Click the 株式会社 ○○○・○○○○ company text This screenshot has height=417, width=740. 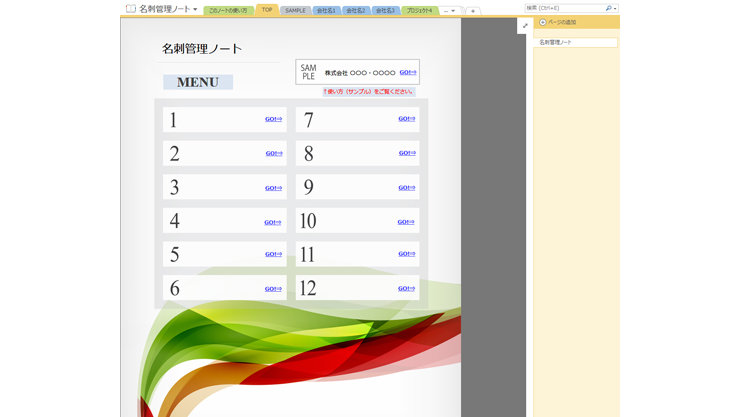[x=360, y=73]
